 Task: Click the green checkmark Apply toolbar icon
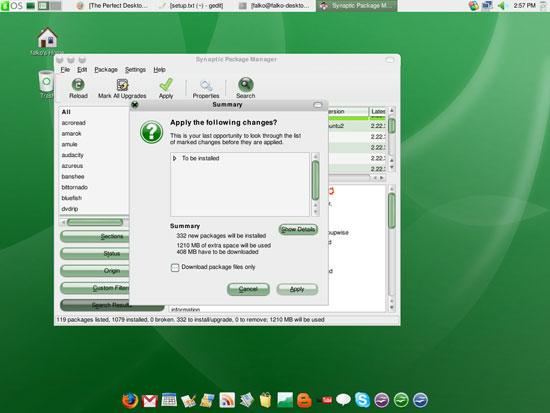point(166,85)
